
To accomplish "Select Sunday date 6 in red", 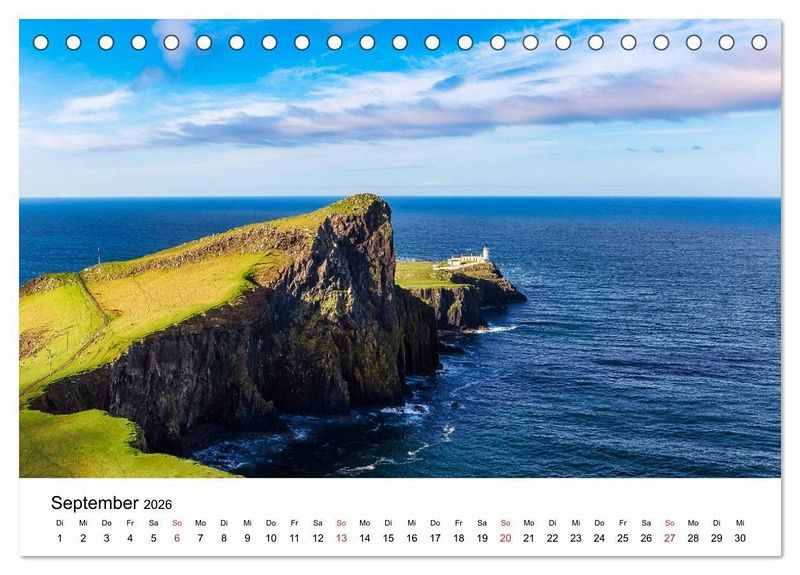I will pos(177,538).
